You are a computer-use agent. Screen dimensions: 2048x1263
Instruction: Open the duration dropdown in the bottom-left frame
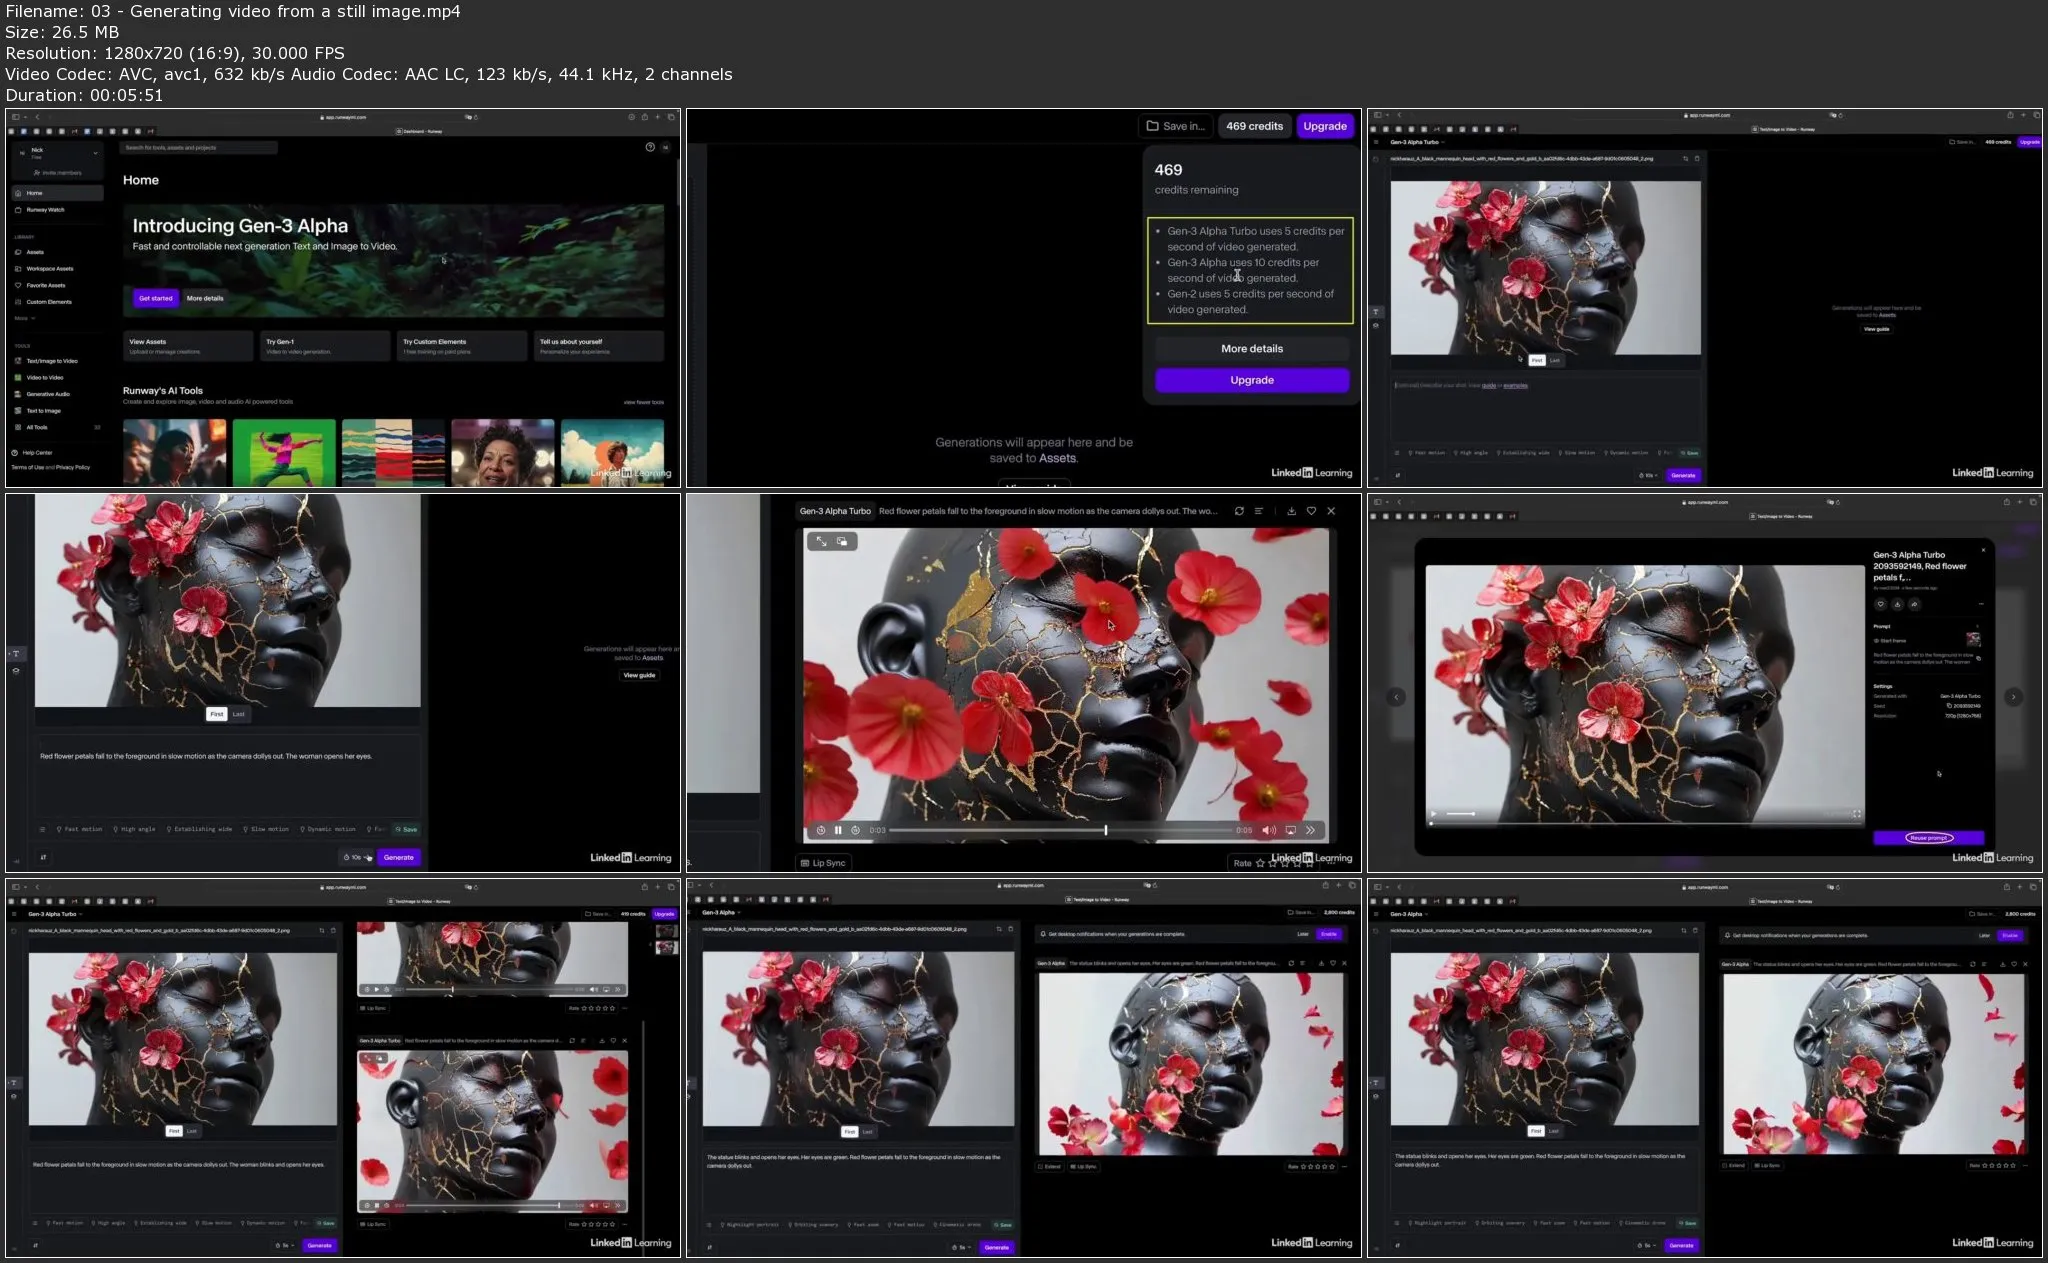pyautogui.click(x=287, y=1246)
